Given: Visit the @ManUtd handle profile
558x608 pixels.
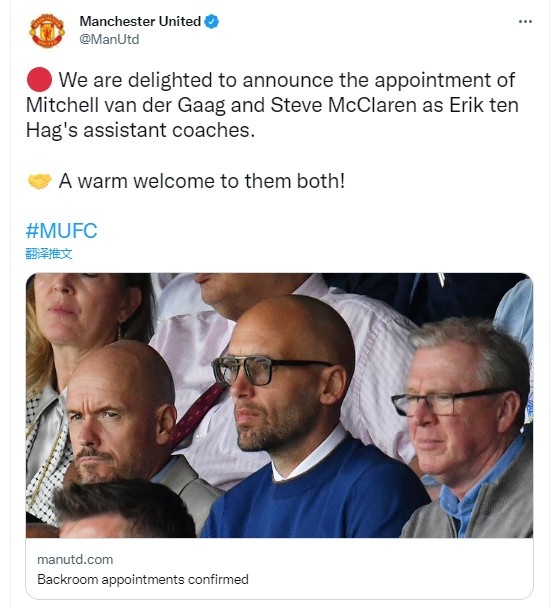Looking at the screenshot, I should pyautogui.click(x=109, y=39).
